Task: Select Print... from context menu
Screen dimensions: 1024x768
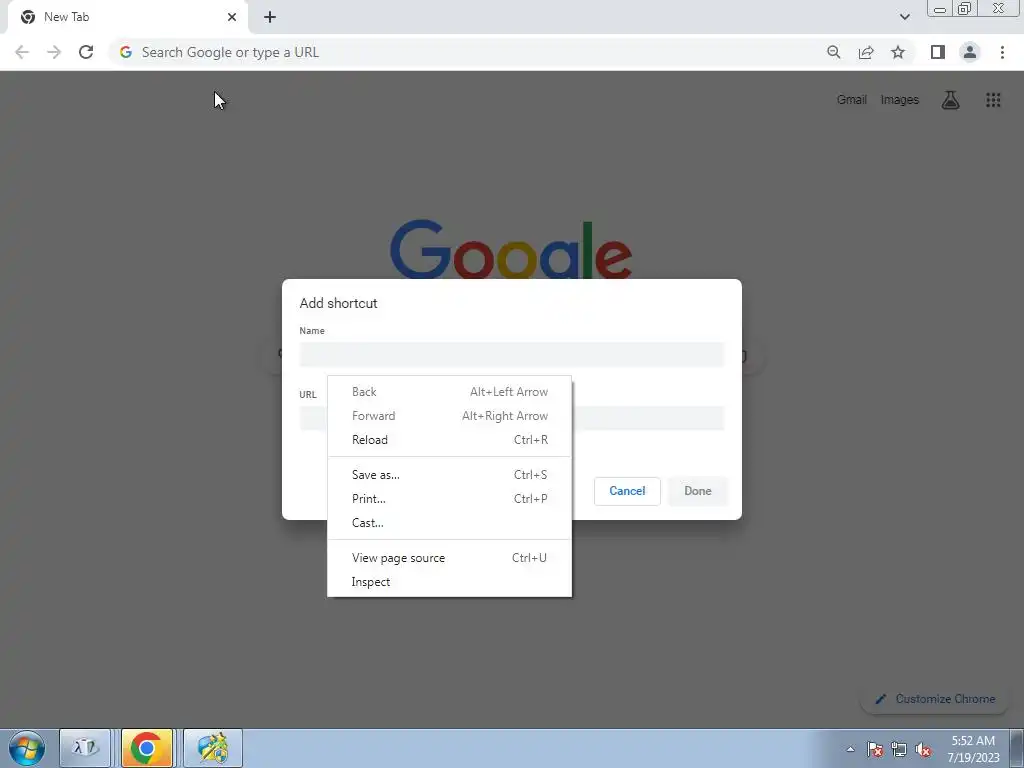Action: pos(449,499)
